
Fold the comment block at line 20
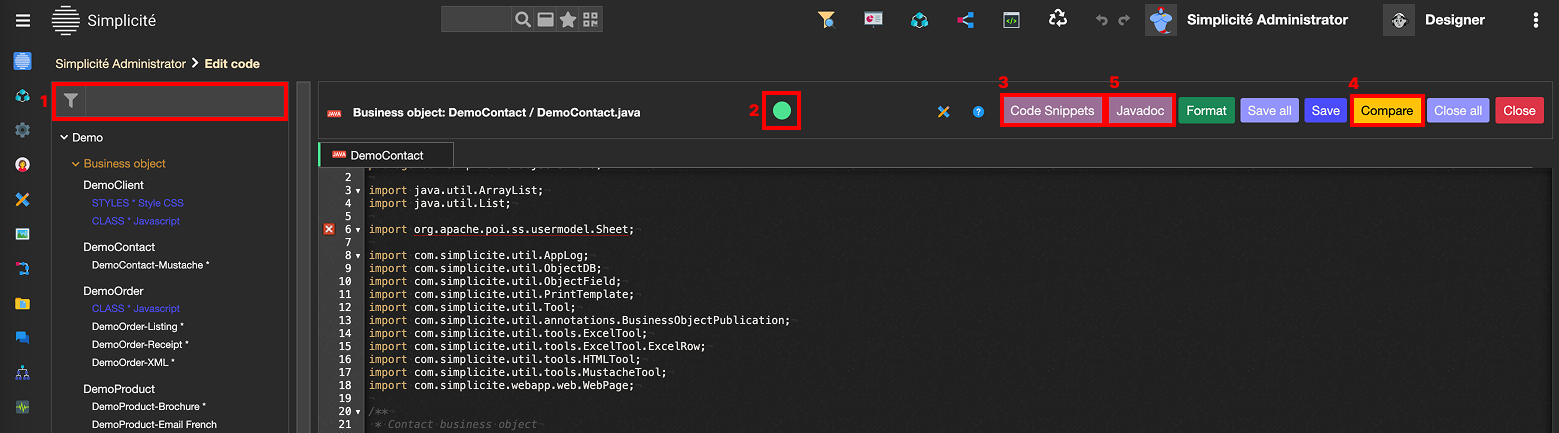click(x=358, y=411)
